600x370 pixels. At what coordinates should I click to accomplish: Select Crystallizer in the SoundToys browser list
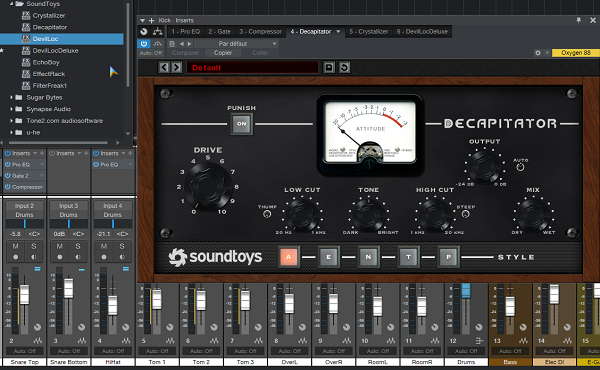point(49,15)
